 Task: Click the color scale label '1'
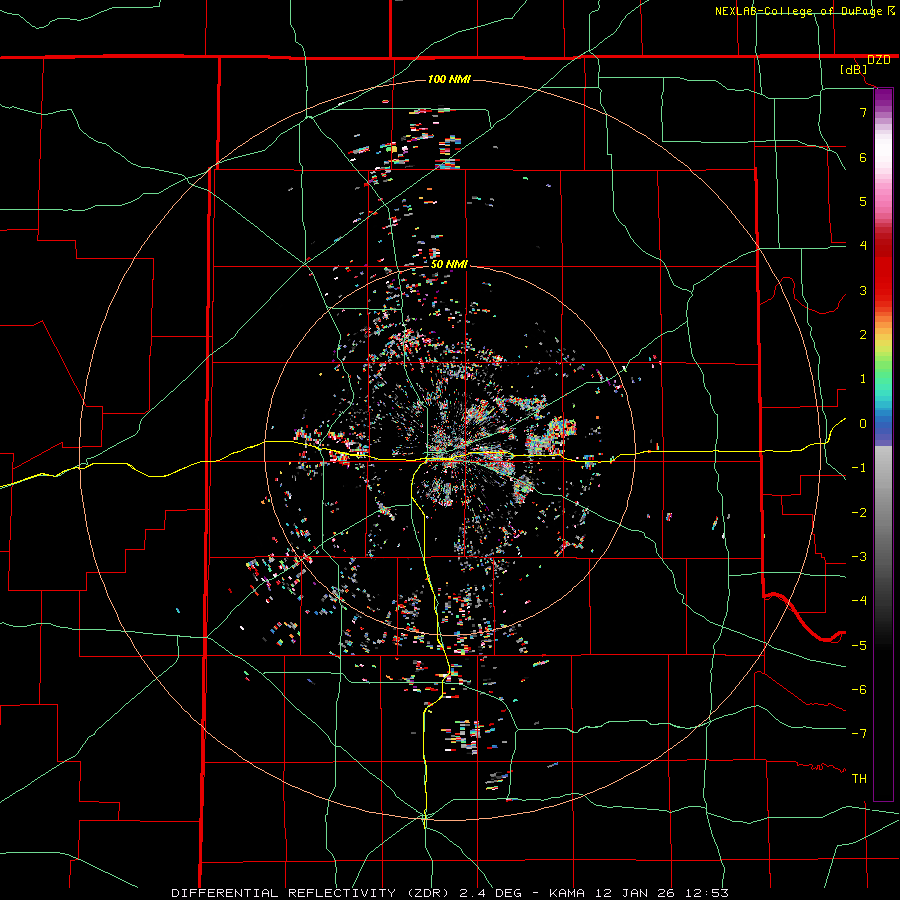pyautogui.click(x=863, y=379)
